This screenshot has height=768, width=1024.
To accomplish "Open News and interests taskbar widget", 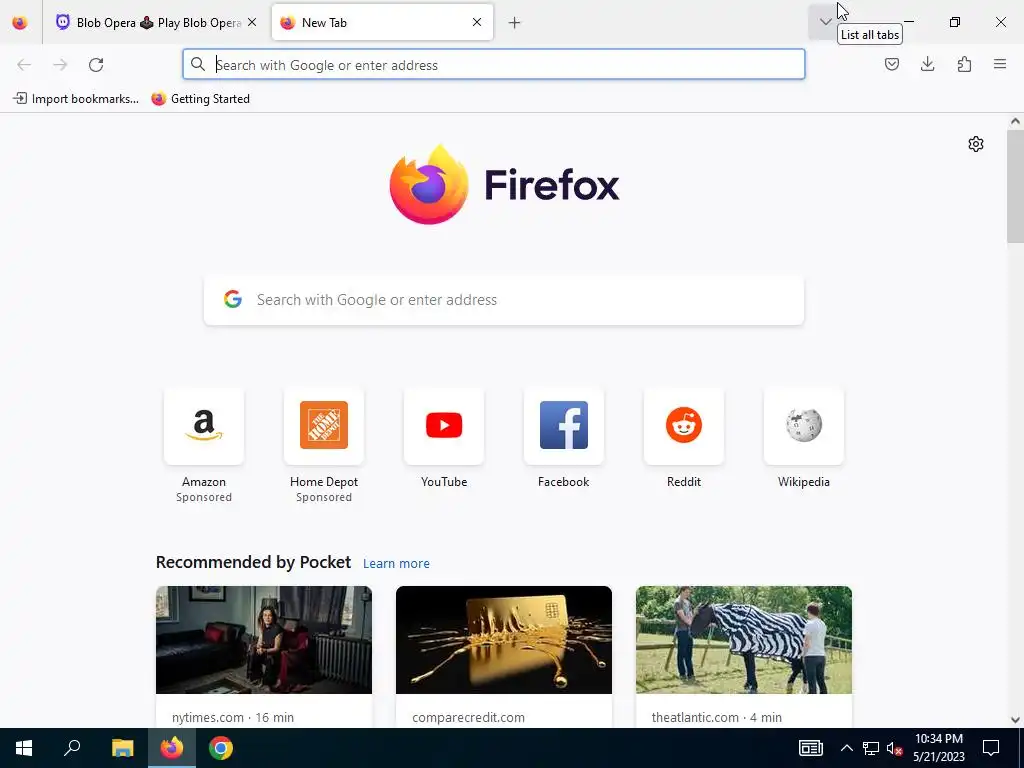I will click(x=810, y=748).
